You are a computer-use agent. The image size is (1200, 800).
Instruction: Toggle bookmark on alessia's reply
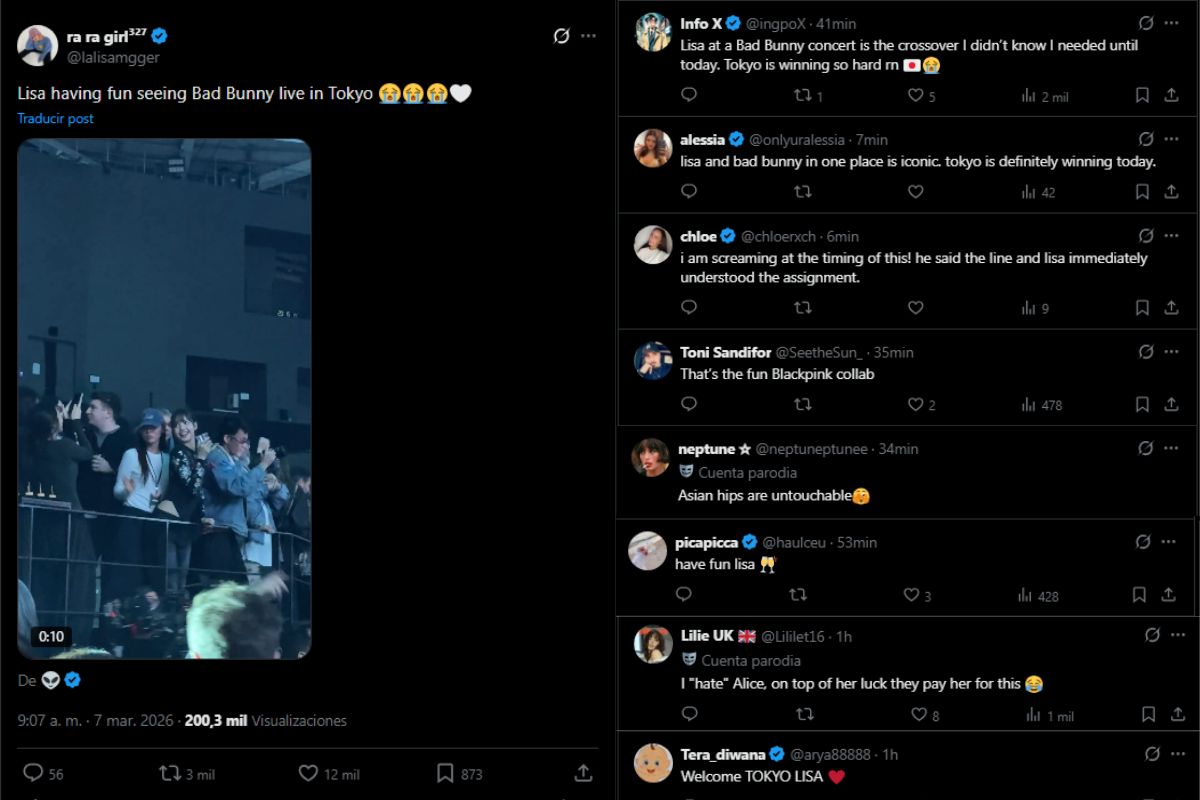[x=1139, y=192]
